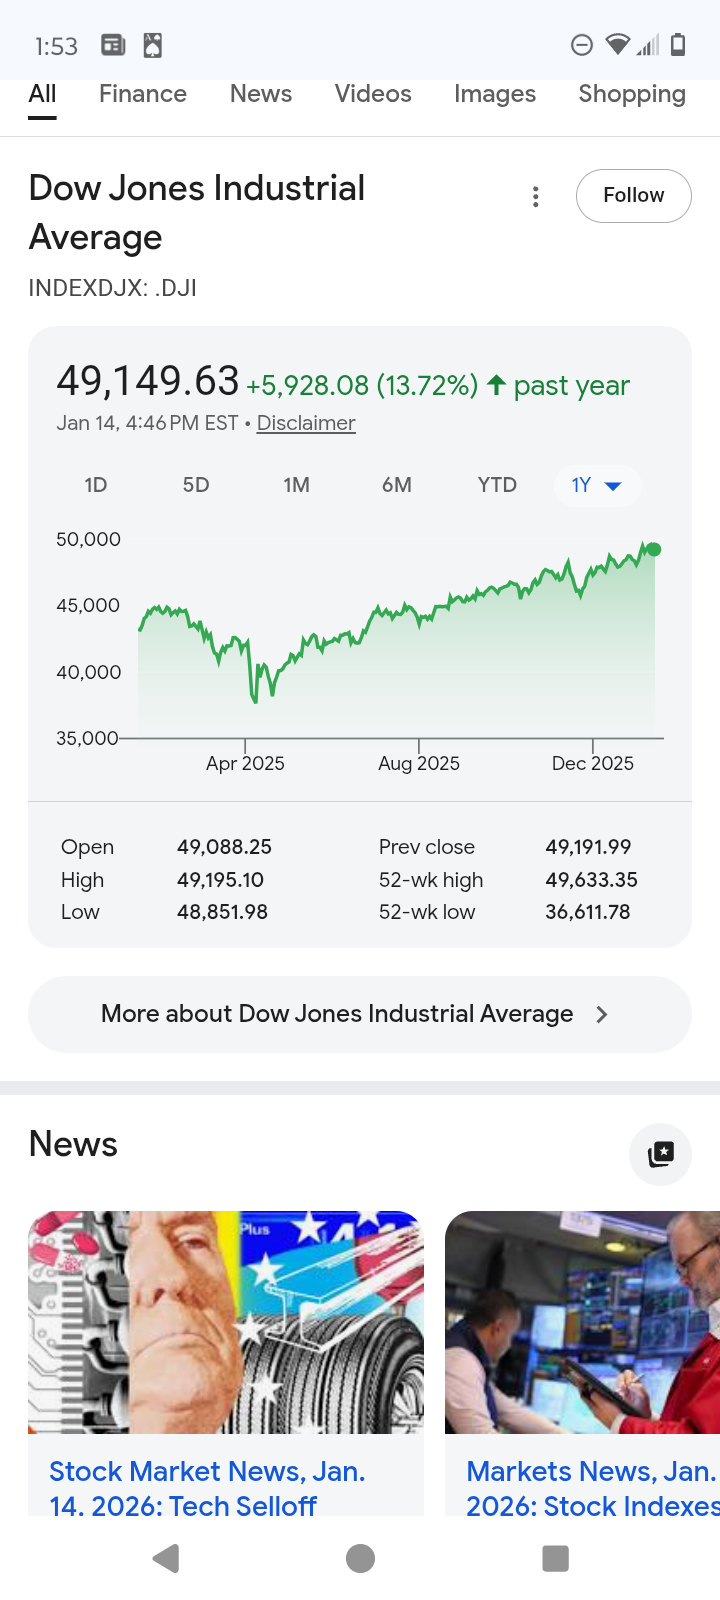Tap the recent apps square button
Screen dimensions: 720x1600
pos(555,1558)
